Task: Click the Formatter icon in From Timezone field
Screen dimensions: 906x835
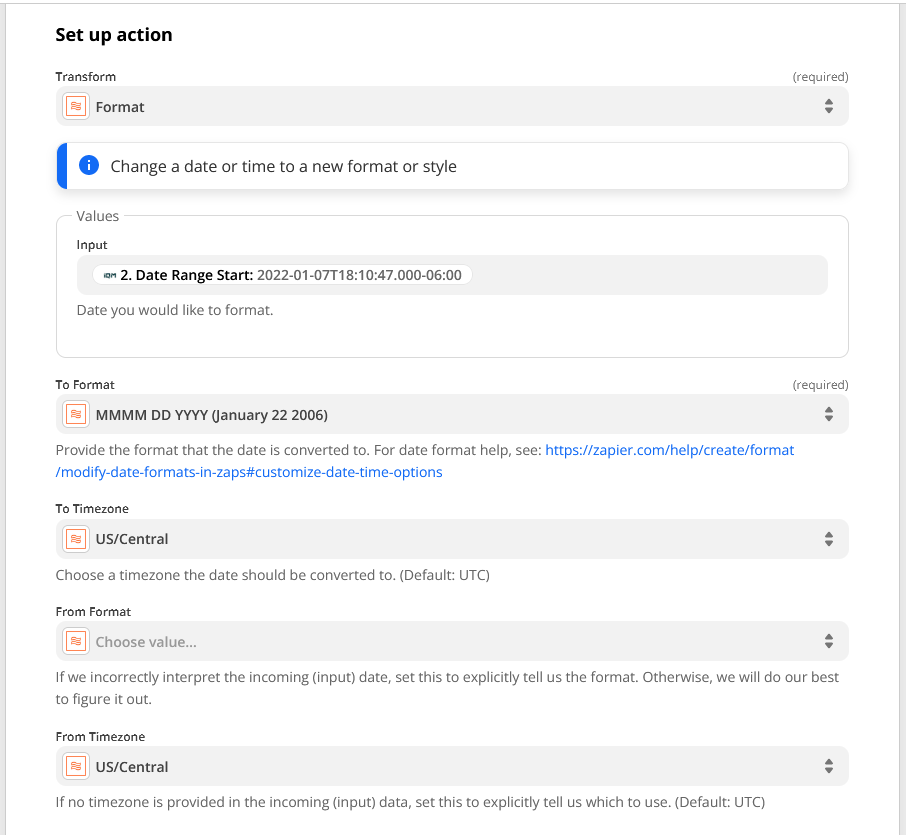Action: pos(76,767)
